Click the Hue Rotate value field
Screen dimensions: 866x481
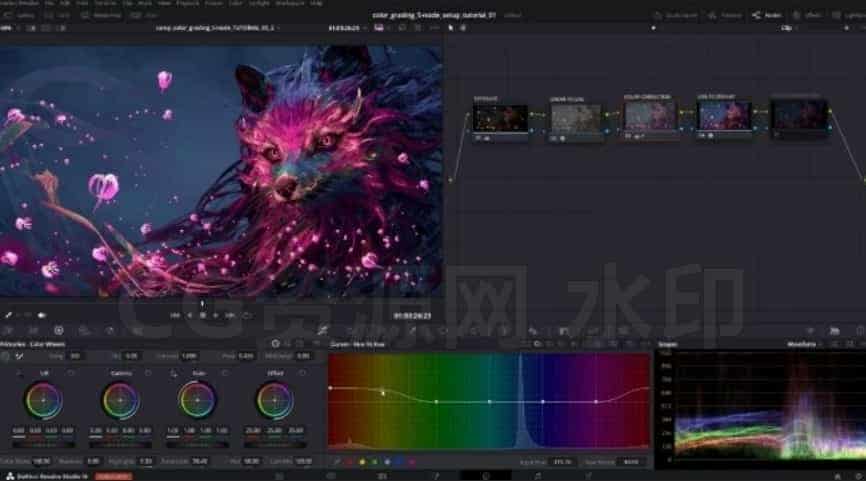[x=631, y=462]
